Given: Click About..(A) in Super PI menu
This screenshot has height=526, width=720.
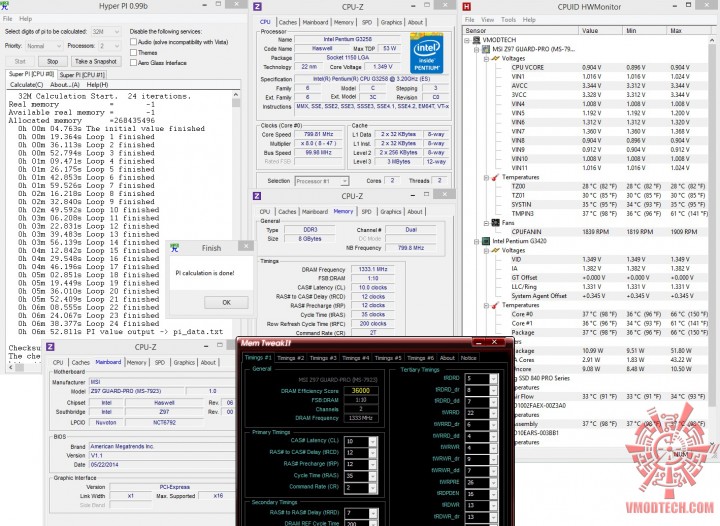Looking at the screenshot, I should click(x=65, y=85).
